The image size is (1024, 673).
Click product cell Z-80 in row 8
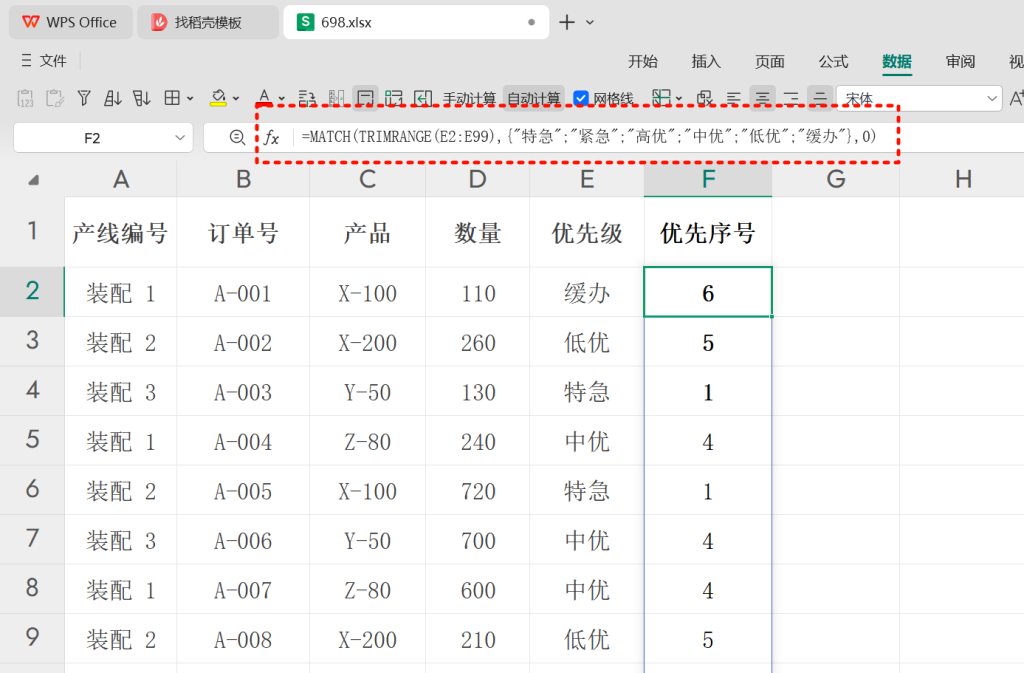pyautogui.click(x=367, y=590)
